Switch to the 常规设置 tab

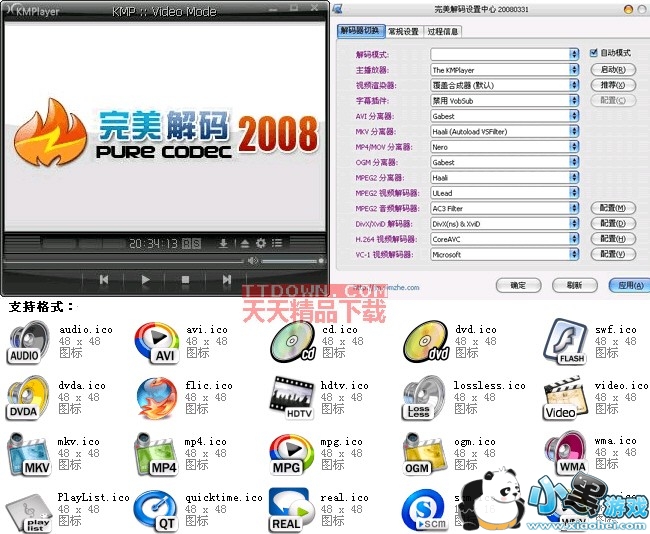[x=404, y=32]
